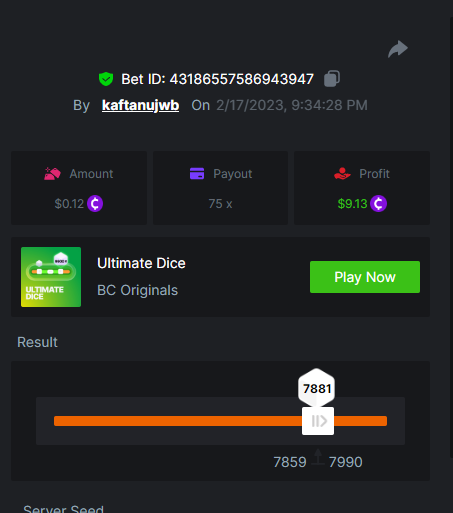Click the white slider handle on result bar
453x513 pixels.
pyautogui.click(x=318, y=421)
